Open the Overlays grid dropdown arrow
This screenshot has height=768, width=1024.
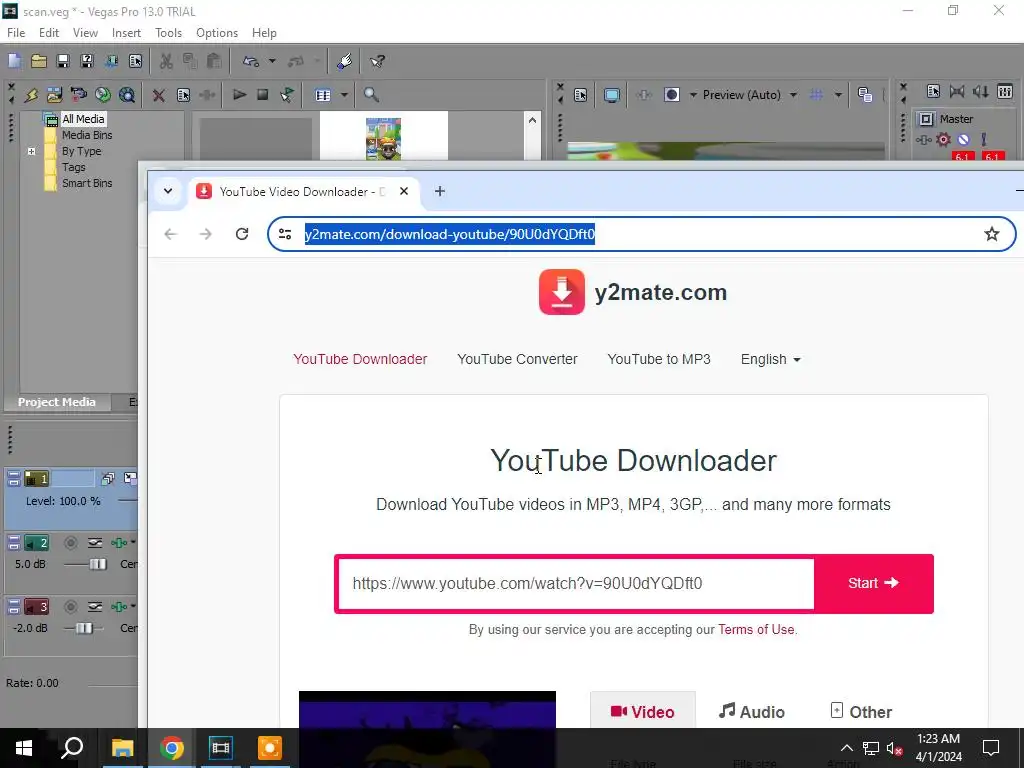(x=838, y=95)
